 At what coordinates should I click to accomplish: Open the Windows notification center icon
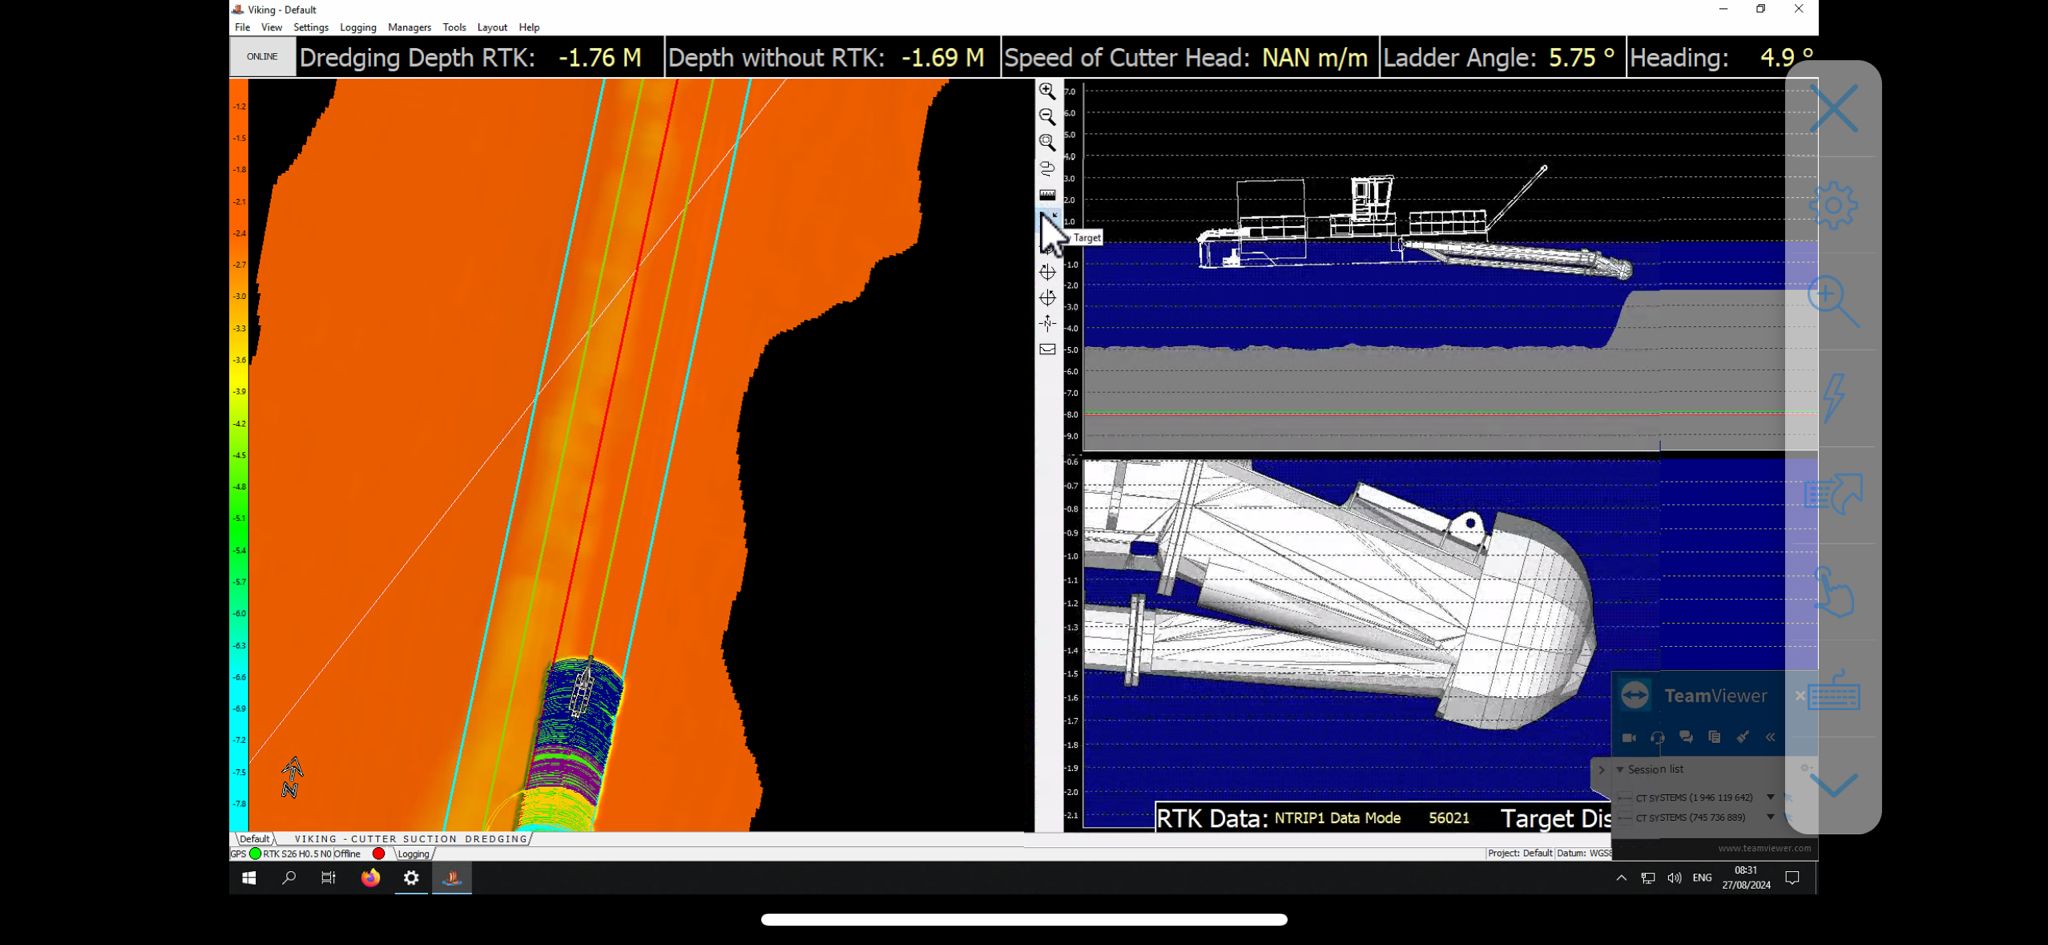click(x=1792, y=878)
